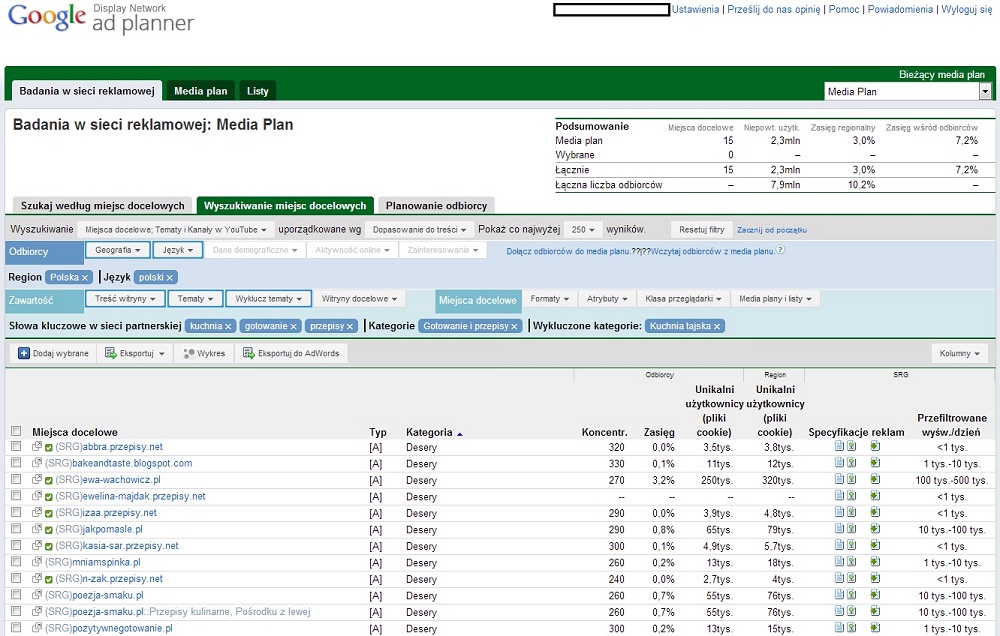Expand the Wyklucz tematy dropdown
Screen dimensions: 1000x636
(x=268, y=299)
